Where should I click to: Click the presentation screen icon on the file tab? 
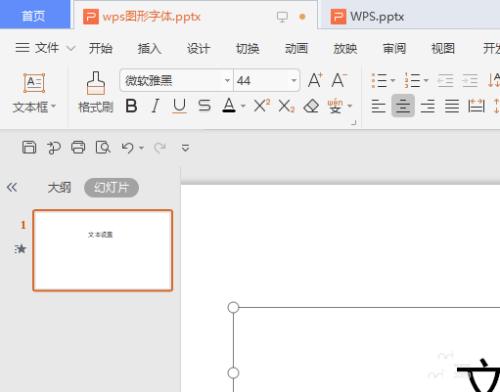[282, 17]
